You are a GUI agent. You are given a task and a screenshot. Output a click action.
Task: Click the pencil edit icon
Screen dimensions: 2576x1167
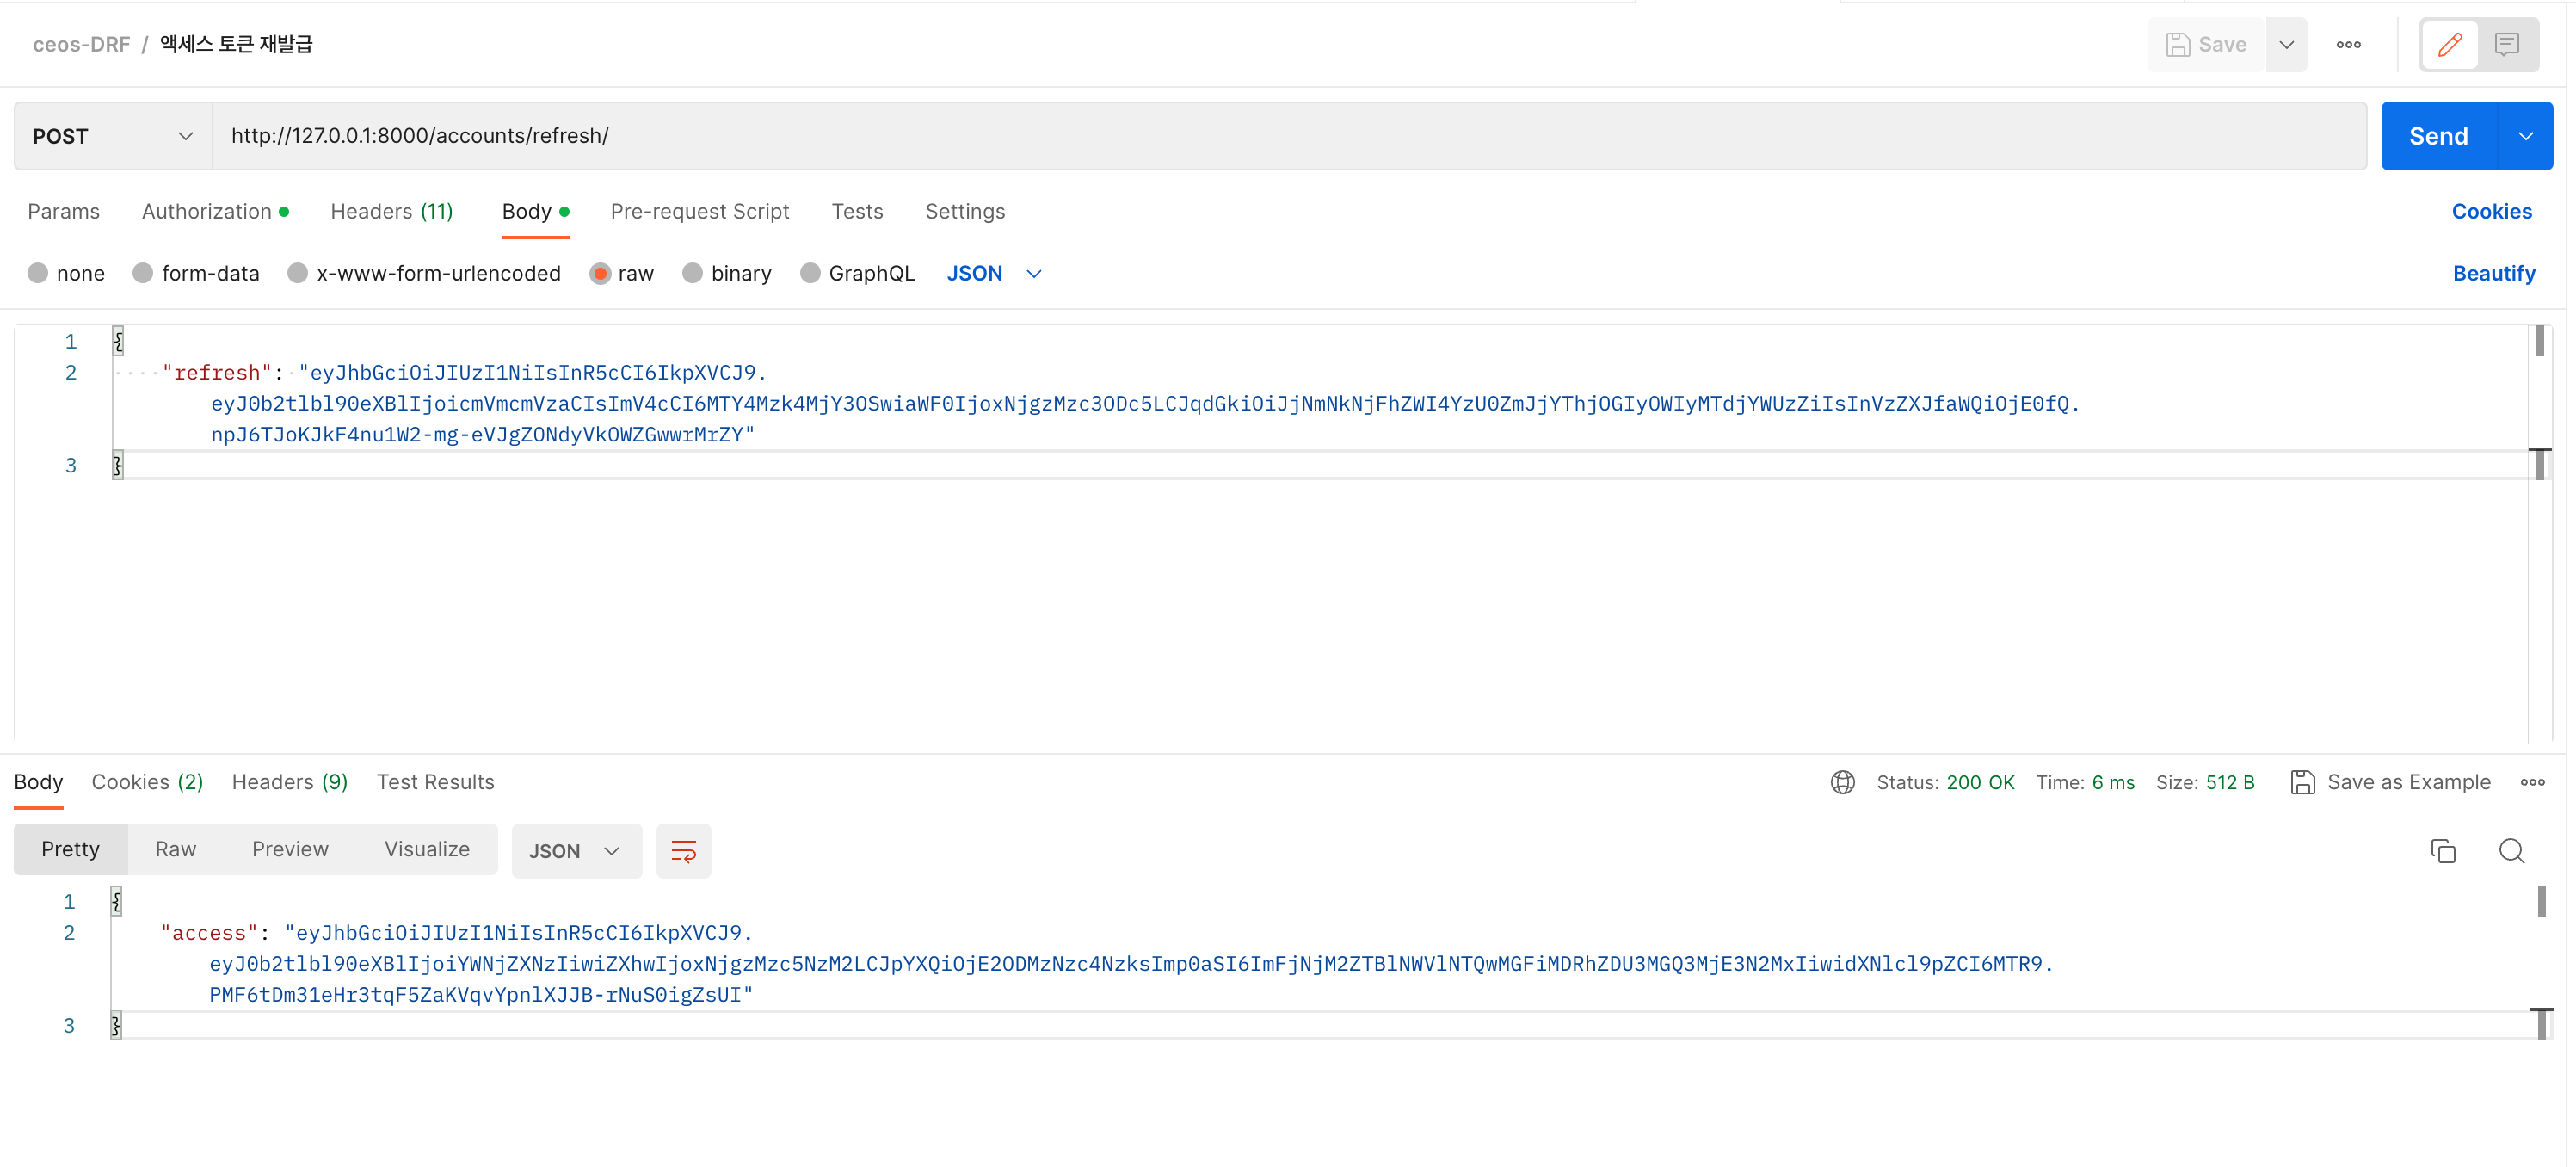click(2449, 45)
